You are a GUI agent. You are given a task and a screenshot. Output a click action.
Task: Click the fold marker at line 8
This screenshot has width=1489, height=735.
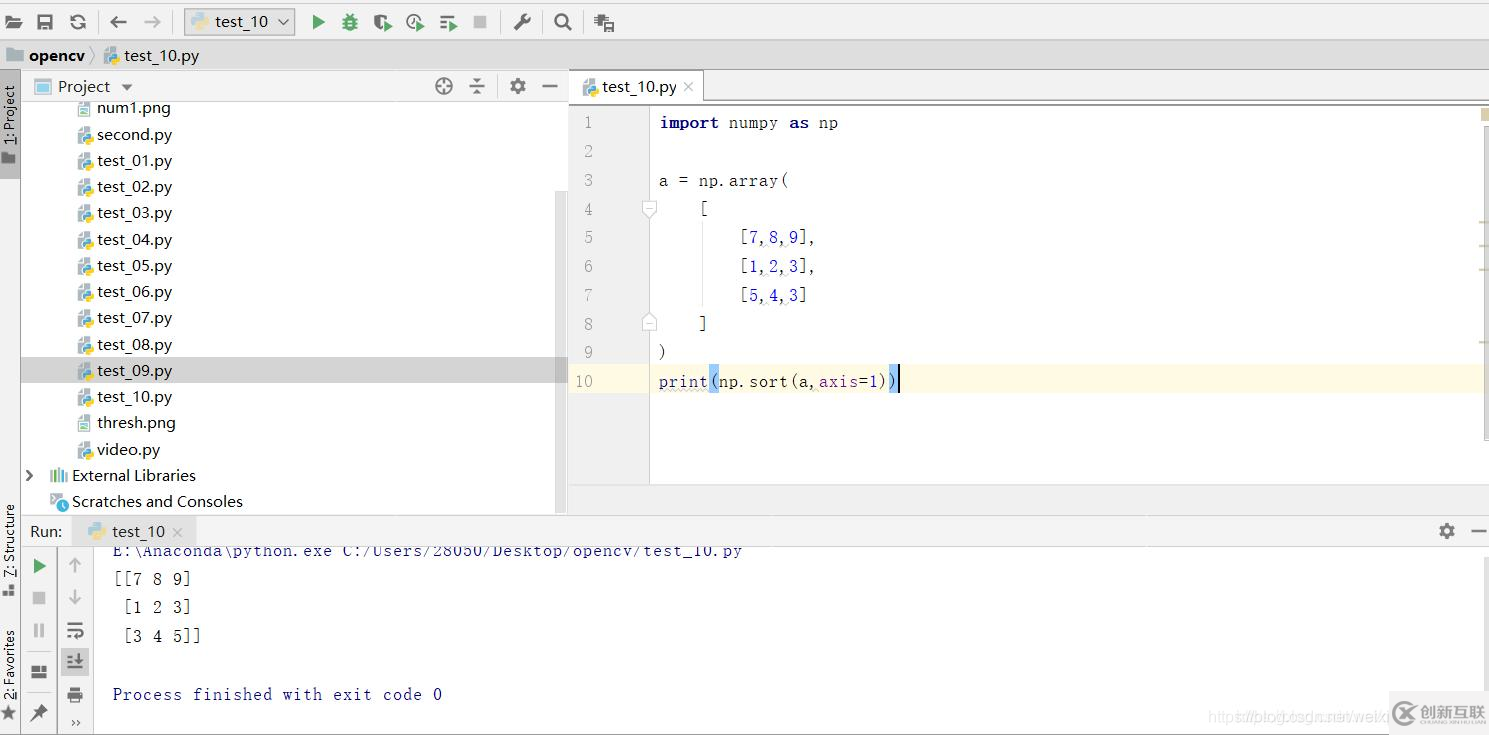click(x=649, y=322)
